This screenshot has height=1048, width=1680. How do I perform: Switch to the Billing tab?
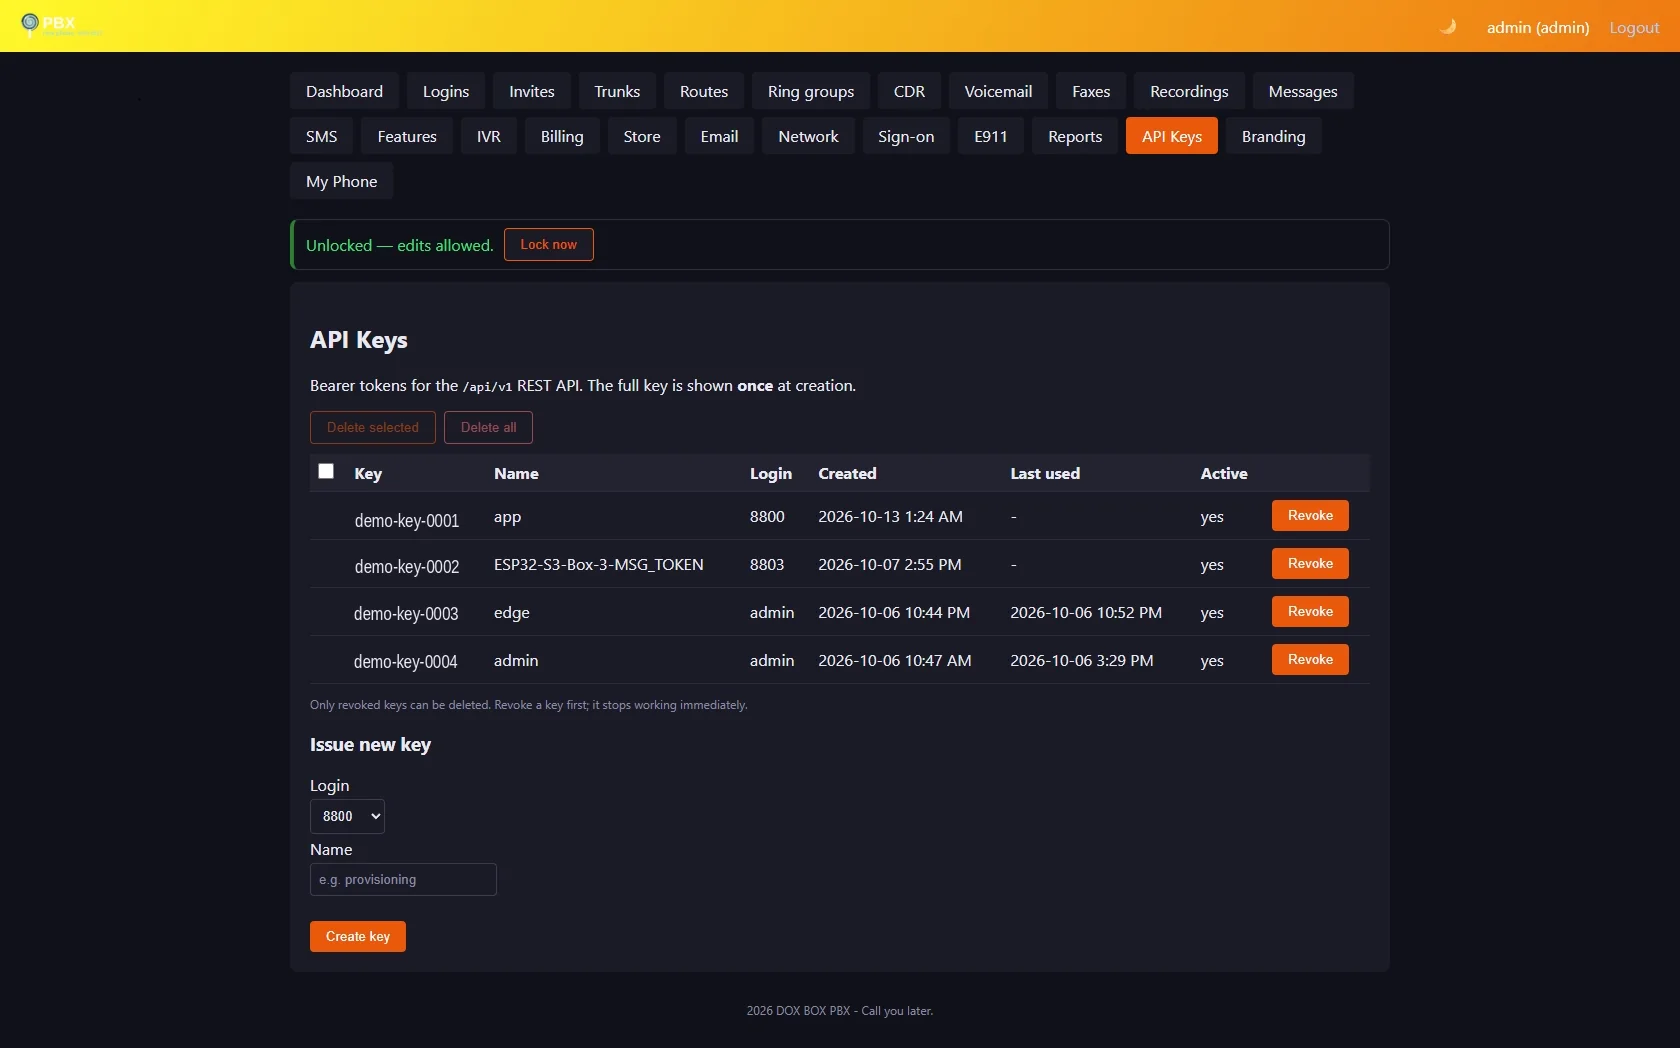(x=562, y=136)
